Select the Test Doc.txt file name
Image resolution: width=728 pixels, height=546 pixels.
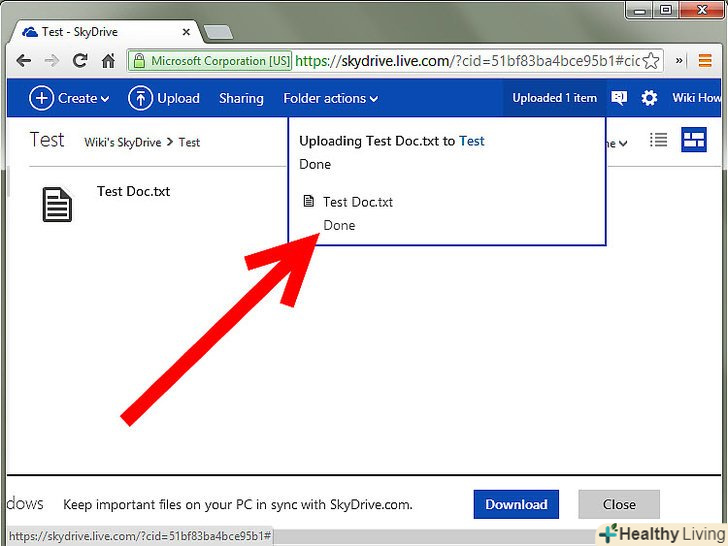[133, 191]
